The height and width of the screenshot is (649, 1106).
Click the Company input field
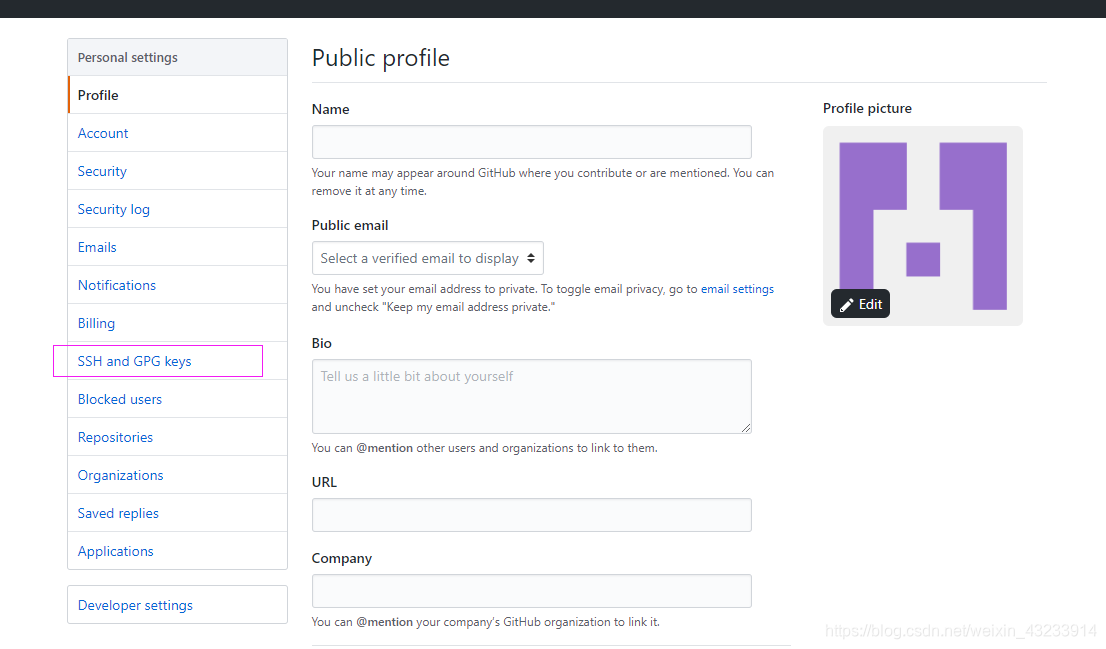coord(532,591)
